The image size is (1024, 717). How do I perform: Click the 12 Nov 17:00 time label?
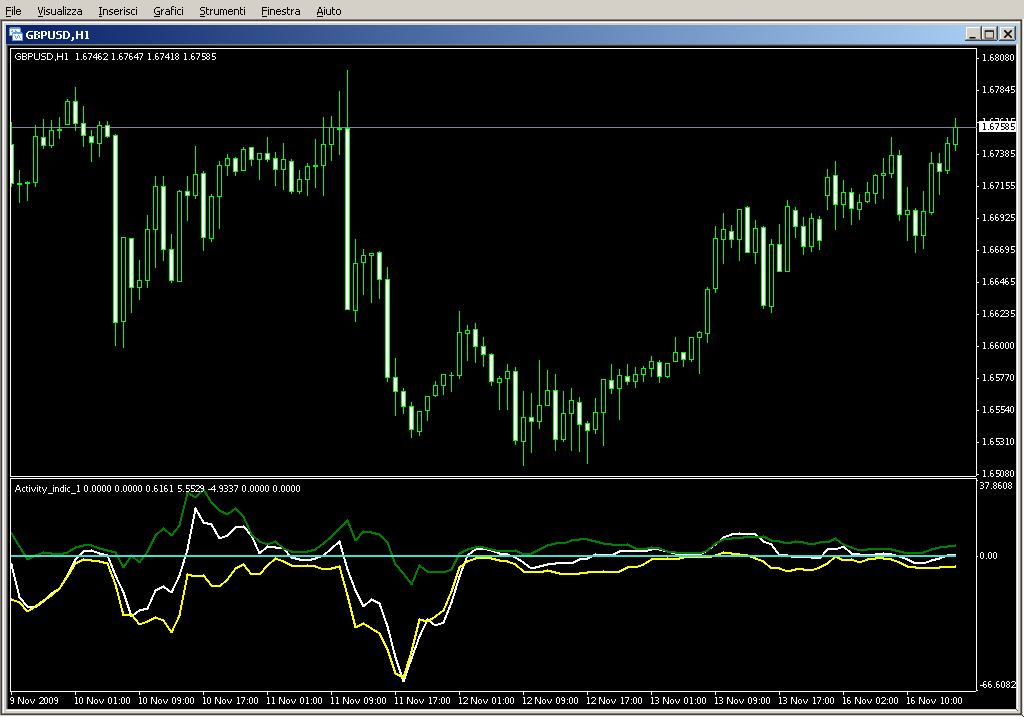click(614, 701)
